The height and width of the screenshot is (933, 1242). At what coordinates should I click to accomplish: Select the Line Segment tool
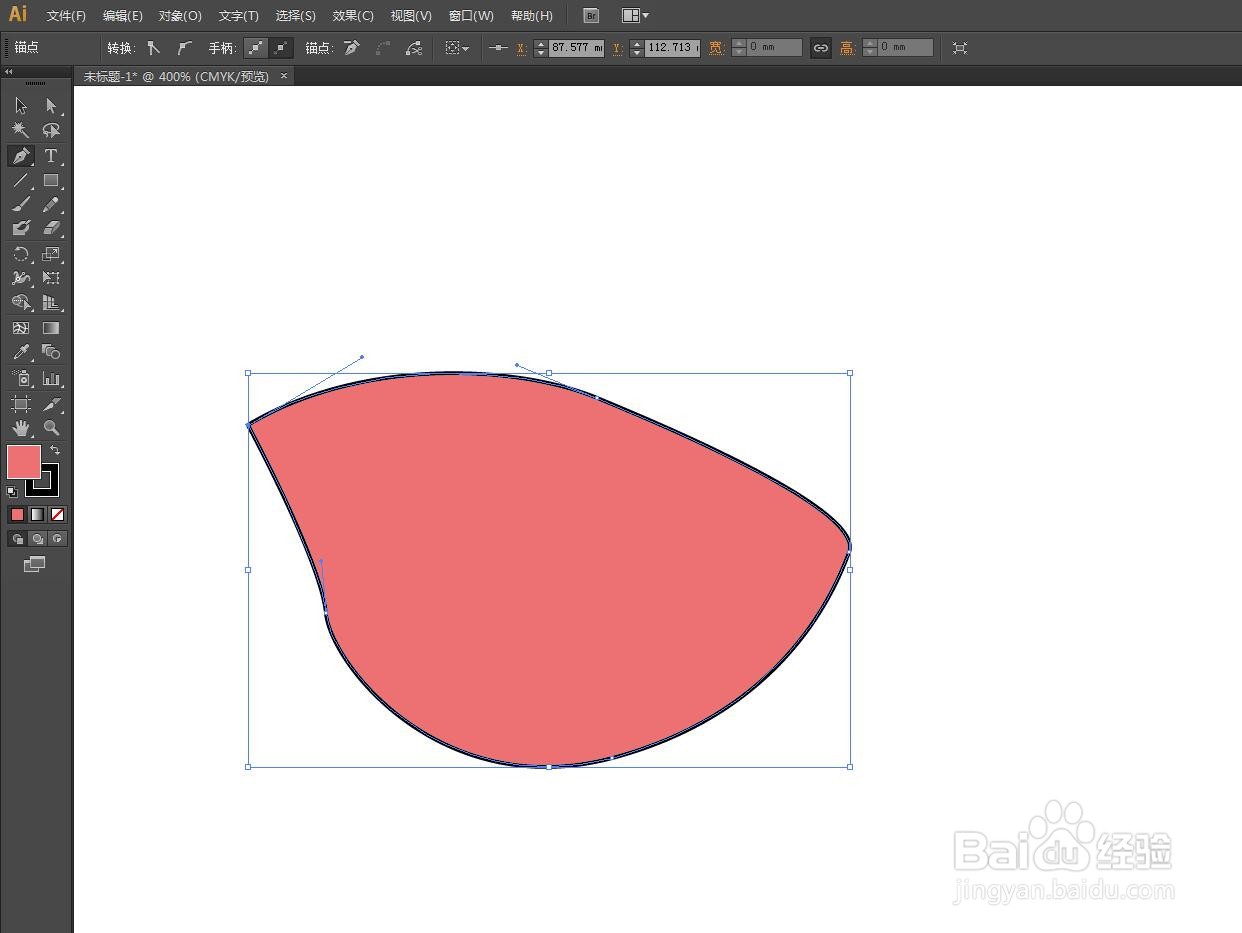21,181
